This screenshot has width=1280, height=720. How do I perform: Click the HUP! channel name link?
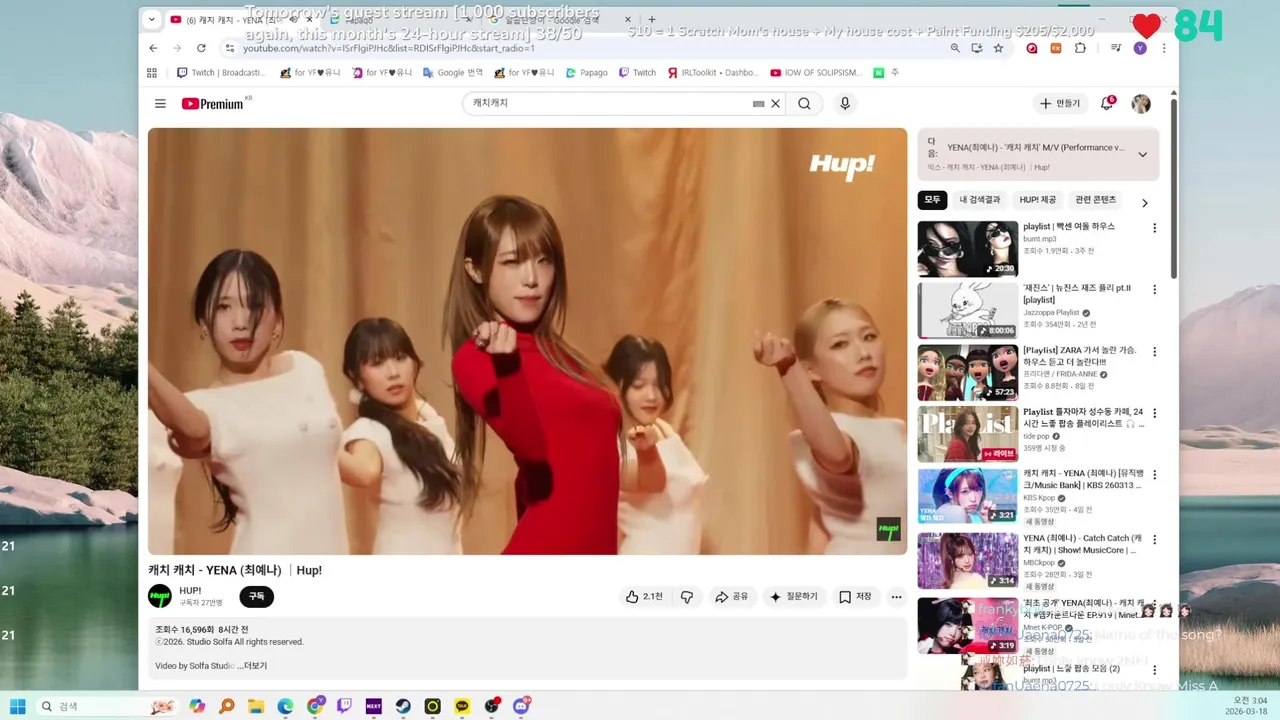[x=190, y=591]
